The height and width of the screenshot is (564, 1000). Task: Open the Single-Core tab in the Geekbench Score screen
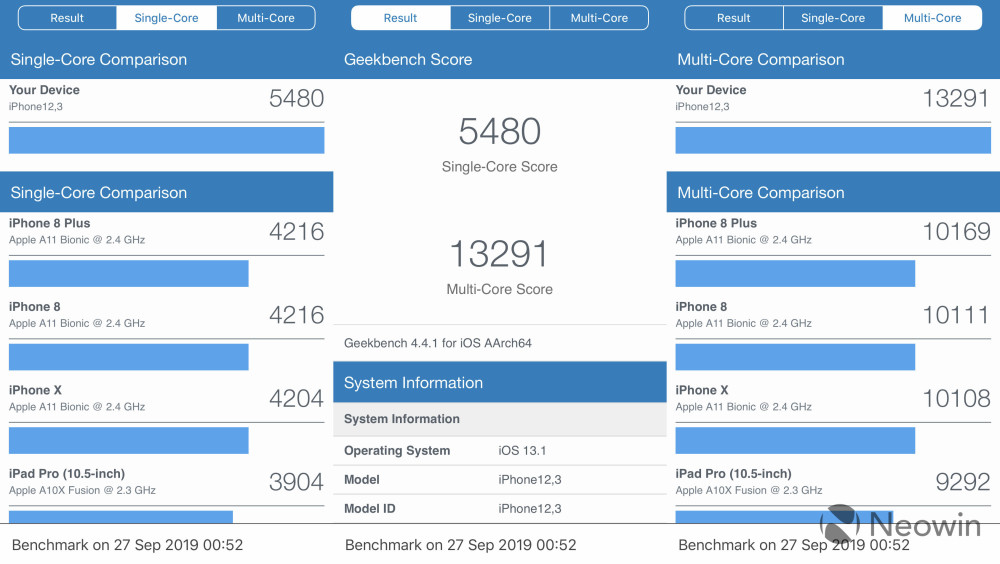(499, 18)
